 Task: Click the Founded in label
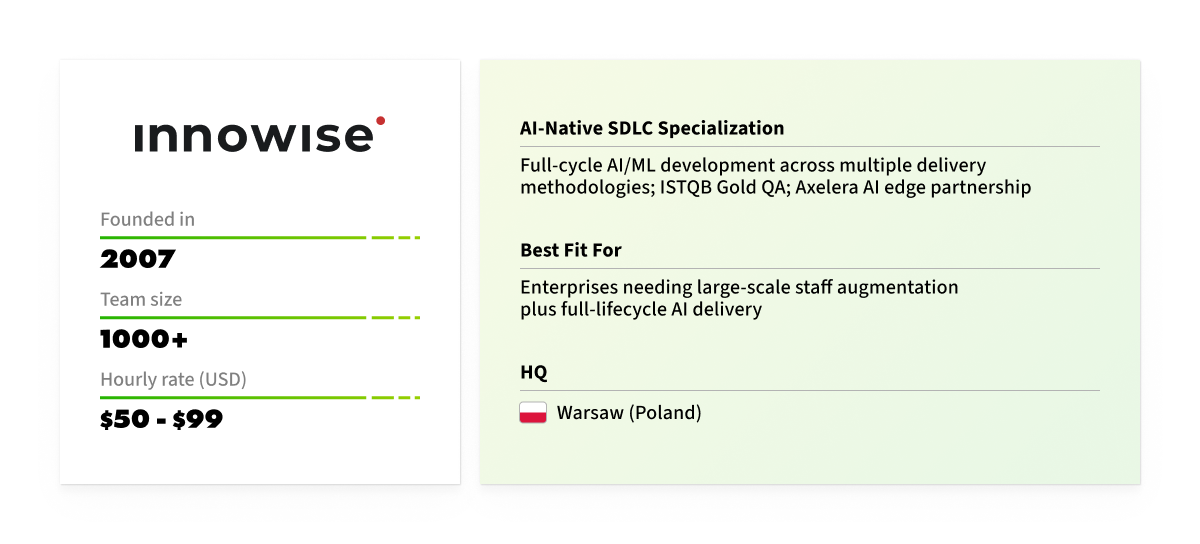click(148, 219)
